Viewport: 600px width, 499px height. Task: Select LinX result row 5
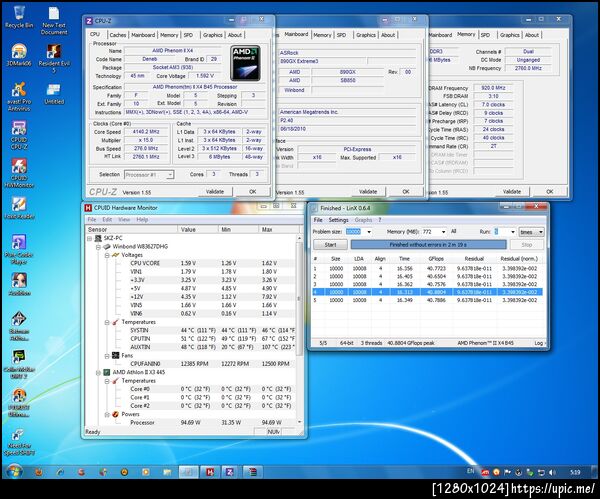coord(428,300)
